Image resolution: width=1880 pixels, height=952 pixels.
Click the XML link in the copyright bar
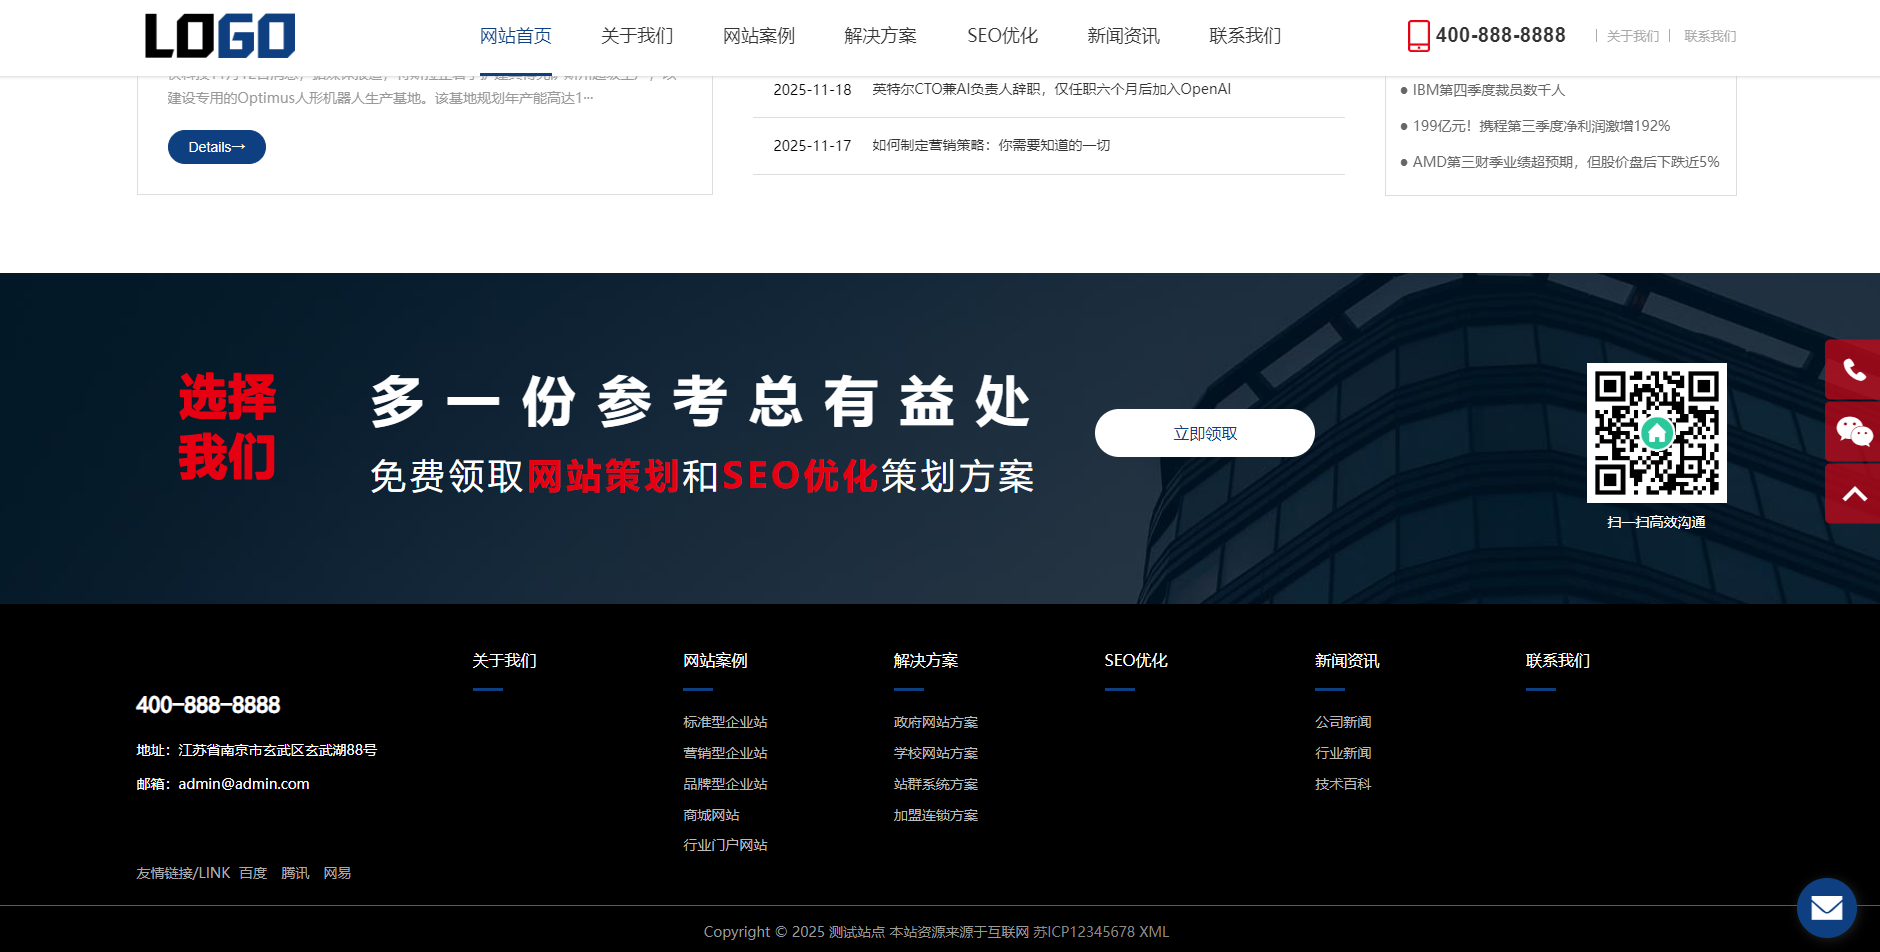click(1155, 931)
